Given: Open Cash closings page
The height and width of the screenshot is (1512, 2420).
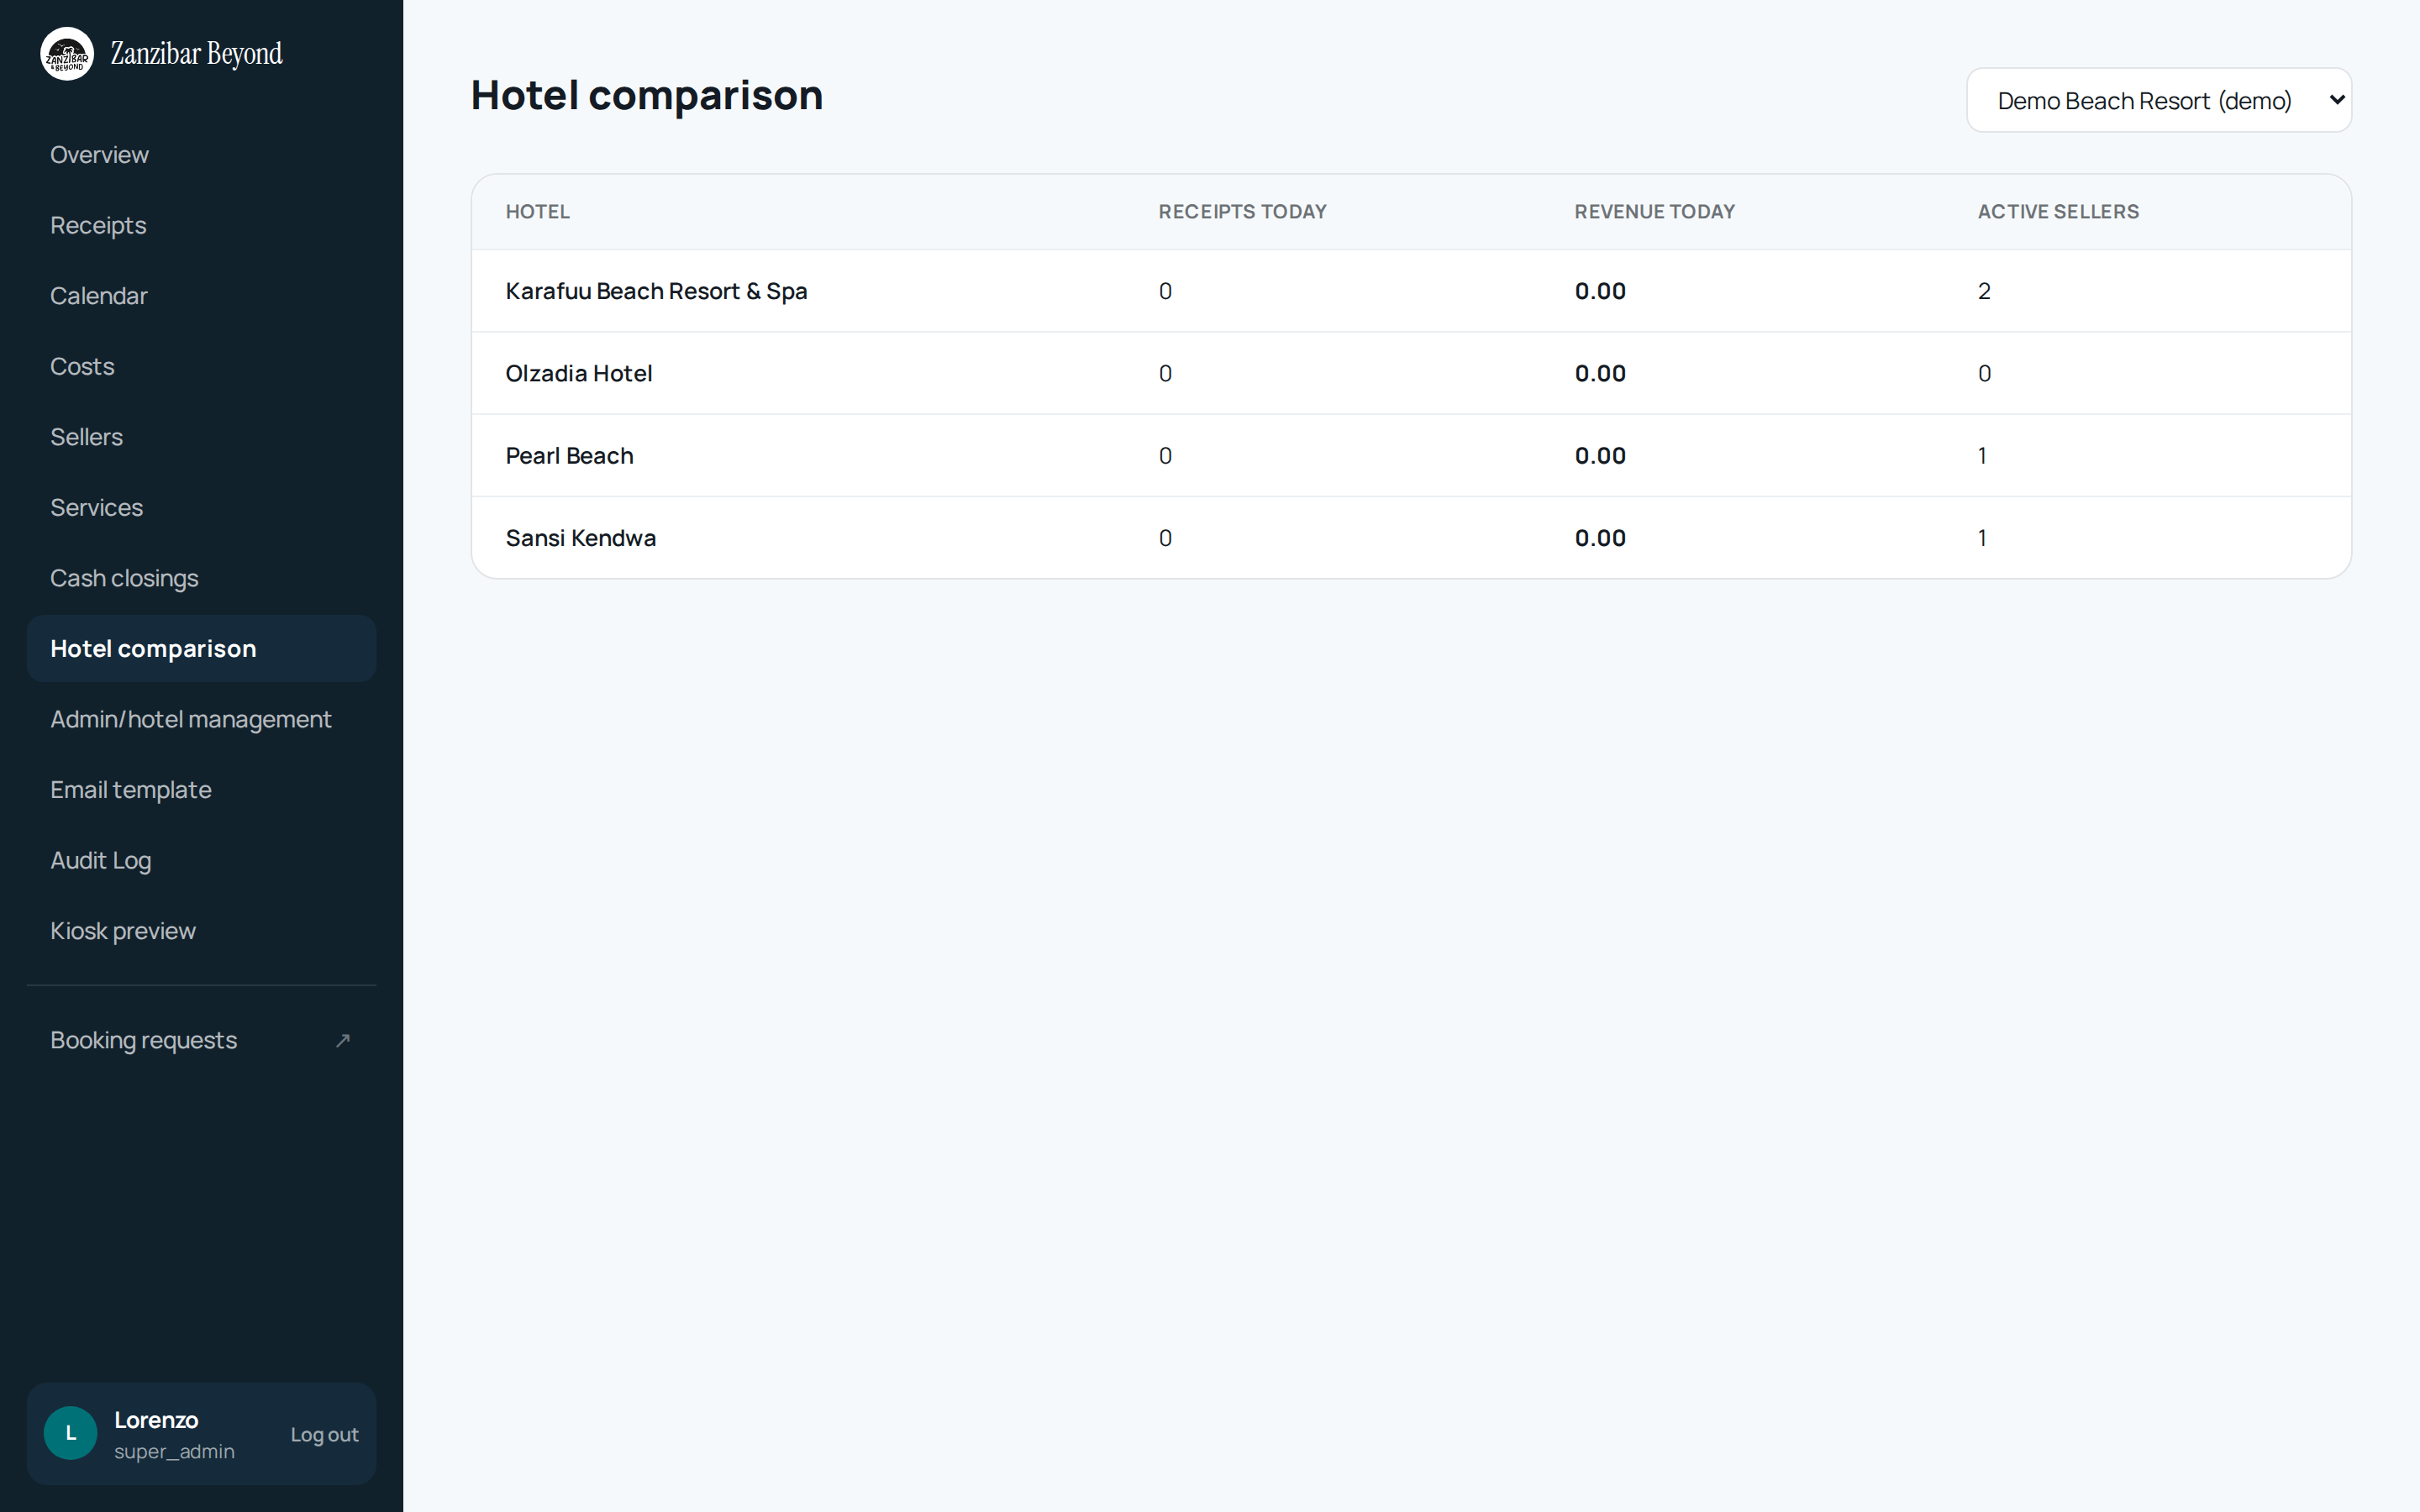Looking at the screenshot, I should (201, 578).
